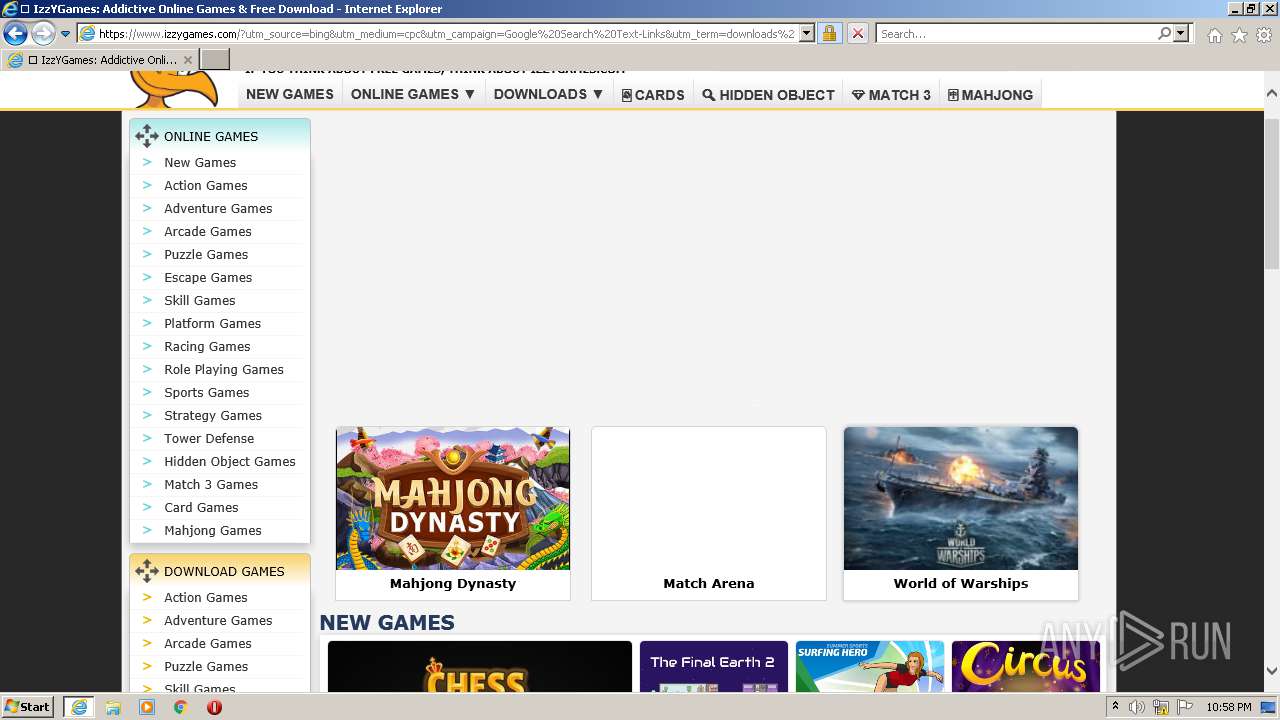The width and height of the screenshot is (1280, 720).
Task: Open the search provider dropdown arrow
Action: [1181, 33]
